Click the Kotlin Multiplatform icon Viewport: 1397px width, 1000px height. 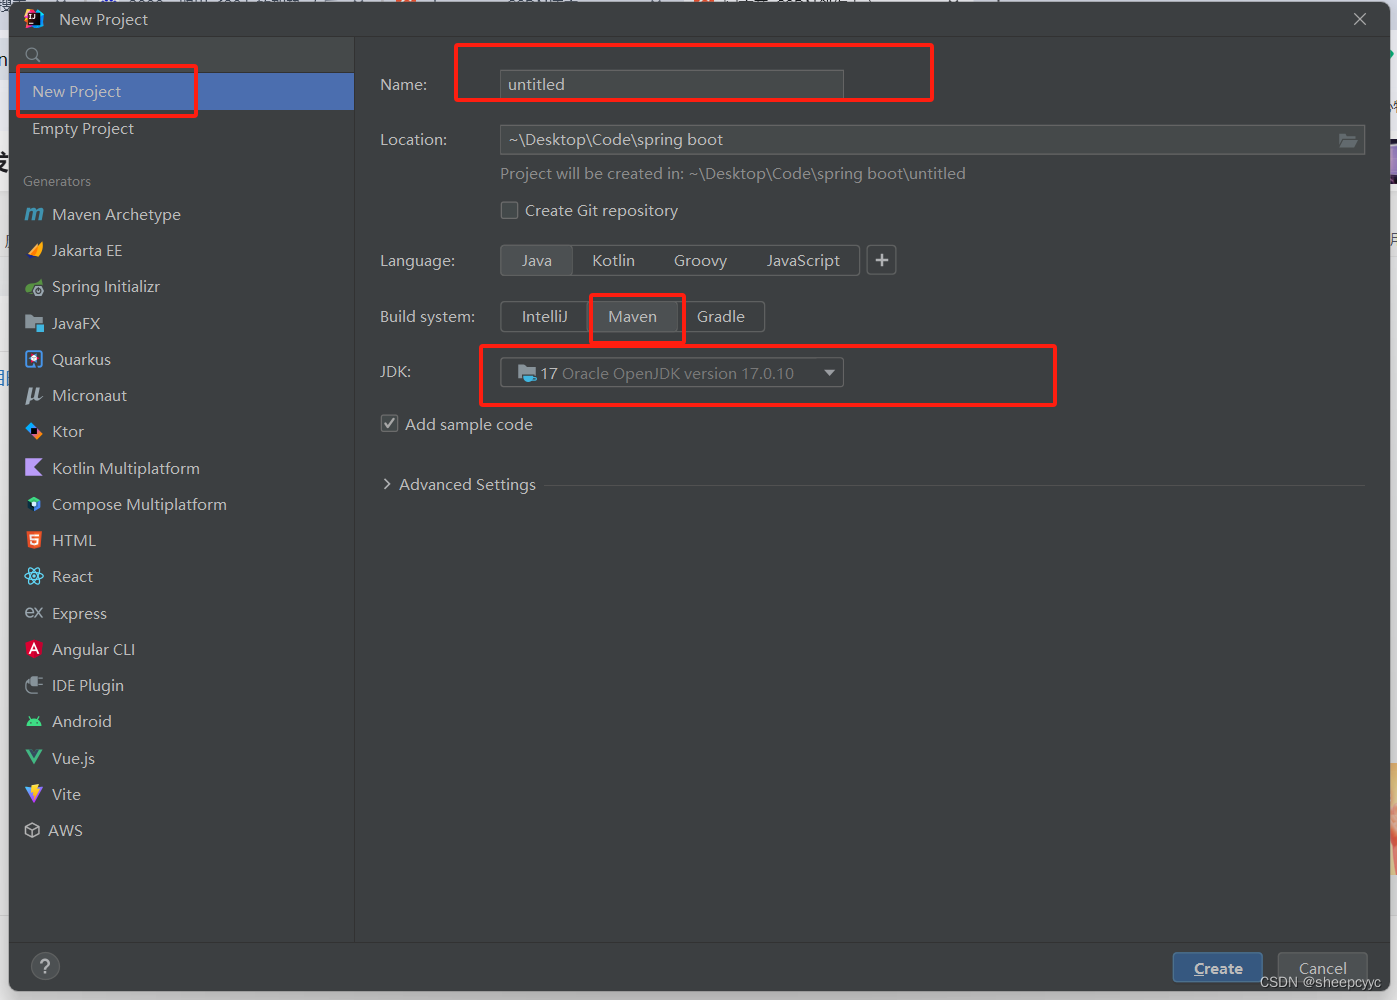pos(34,467)
